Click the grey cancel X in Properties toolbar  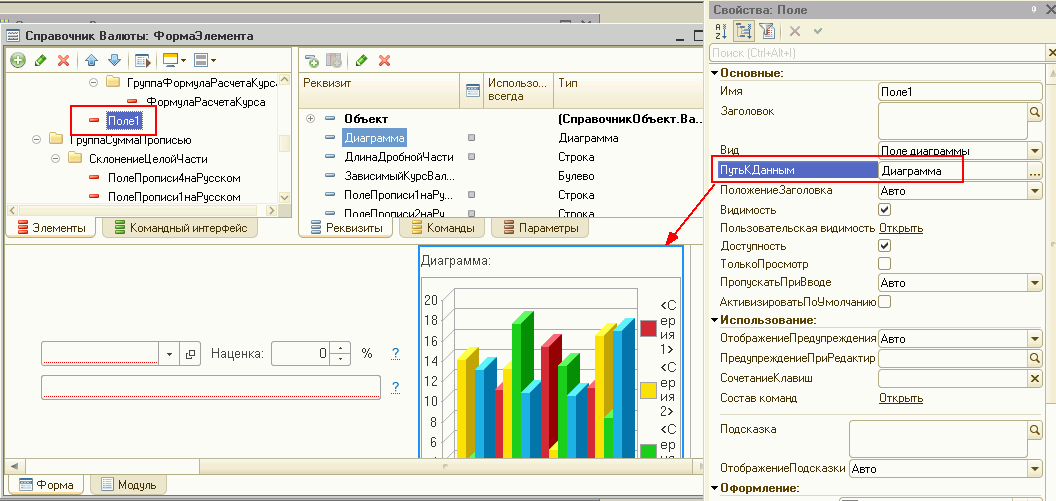coord(795,30)
